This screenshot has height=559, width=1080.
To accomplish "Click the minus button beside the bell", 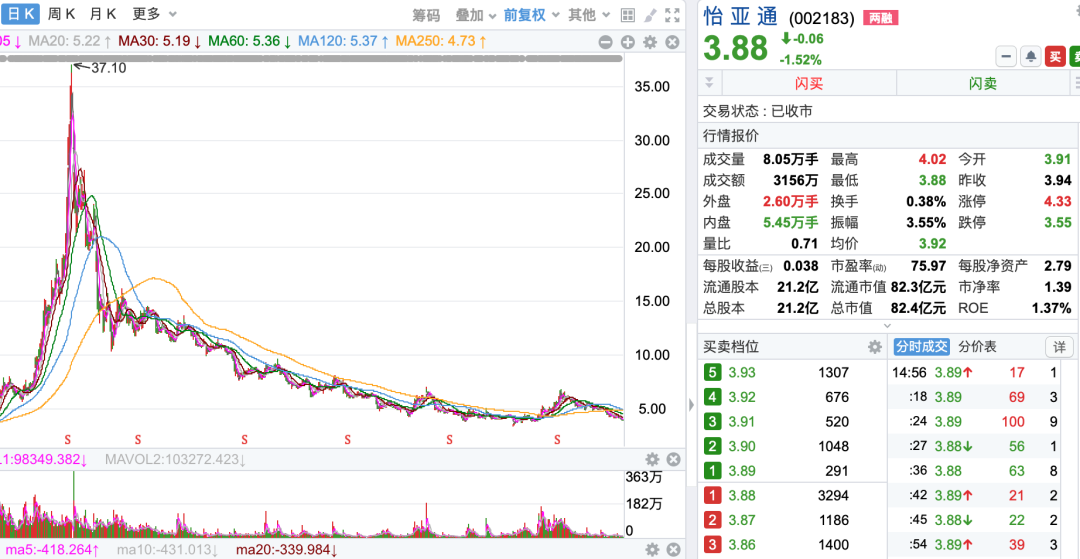I will (1006, 56).
